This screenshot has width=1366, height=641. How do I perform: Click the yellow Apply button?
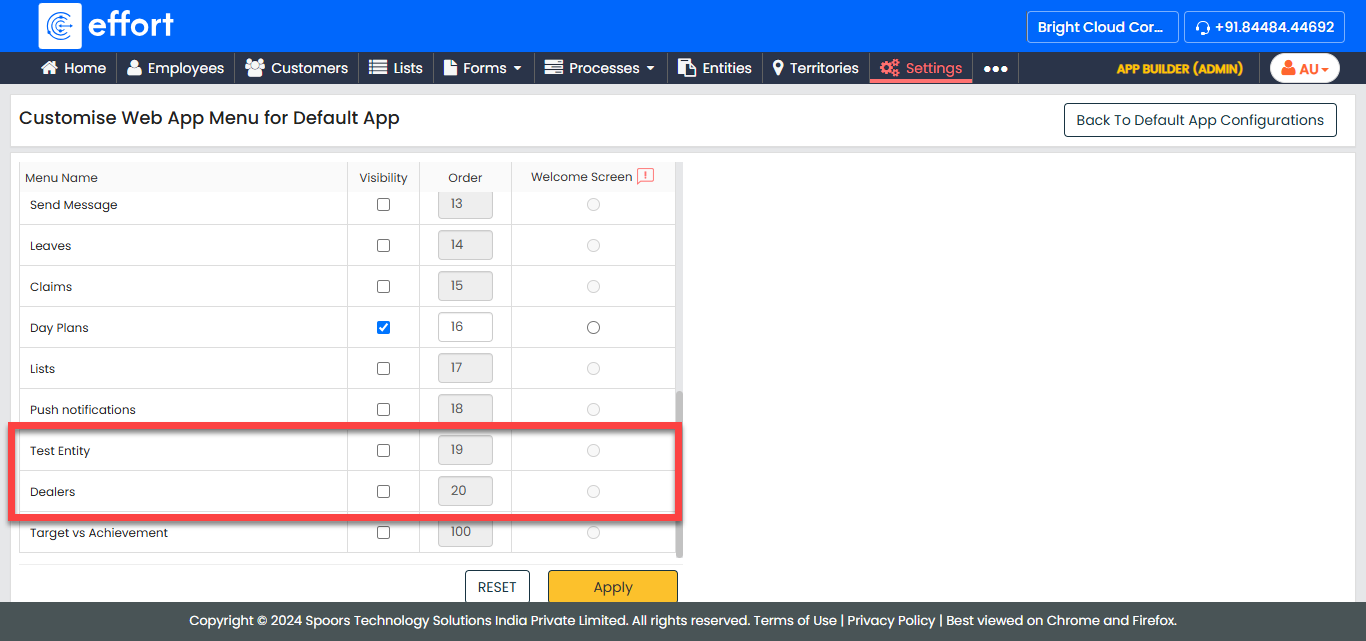point(612,587)
